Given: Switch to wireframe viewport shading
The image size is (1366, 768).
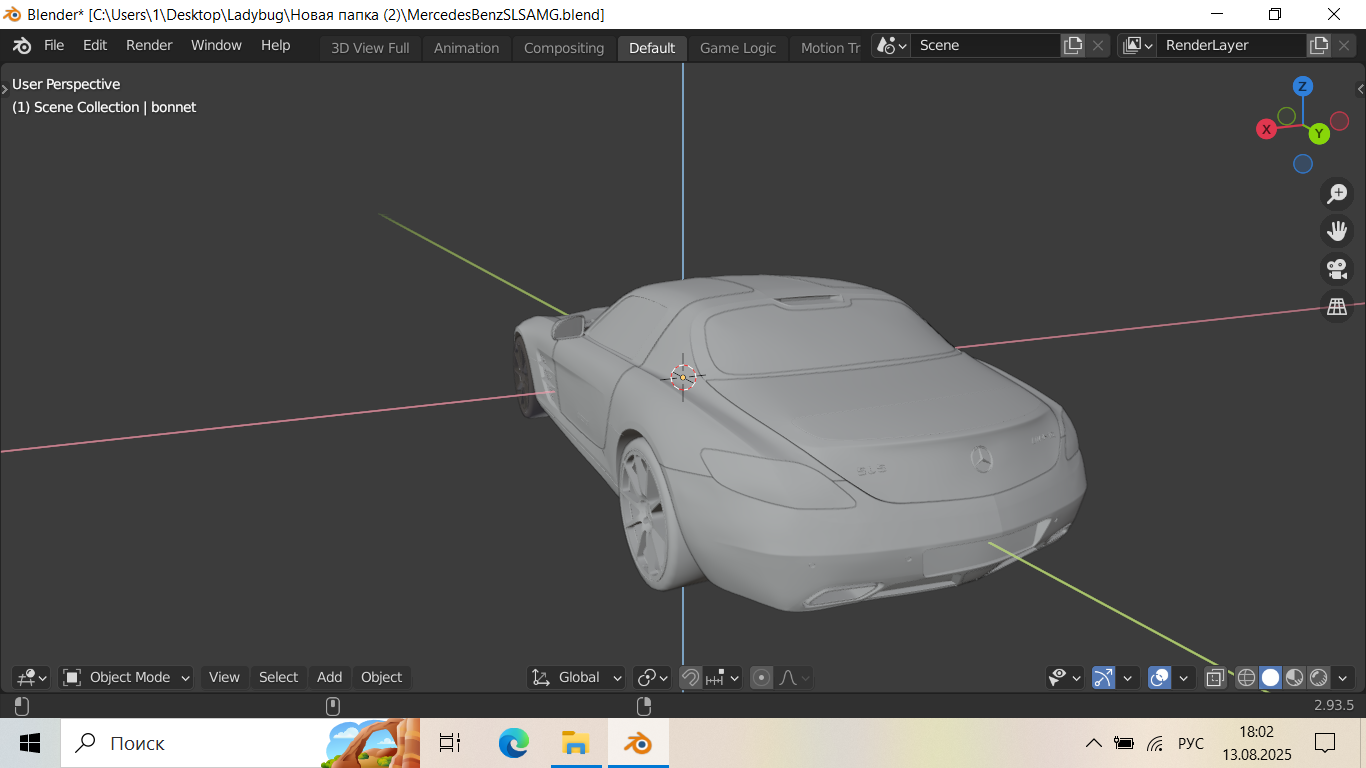Looking at the screenshot, I should (x=1246, y=677).
